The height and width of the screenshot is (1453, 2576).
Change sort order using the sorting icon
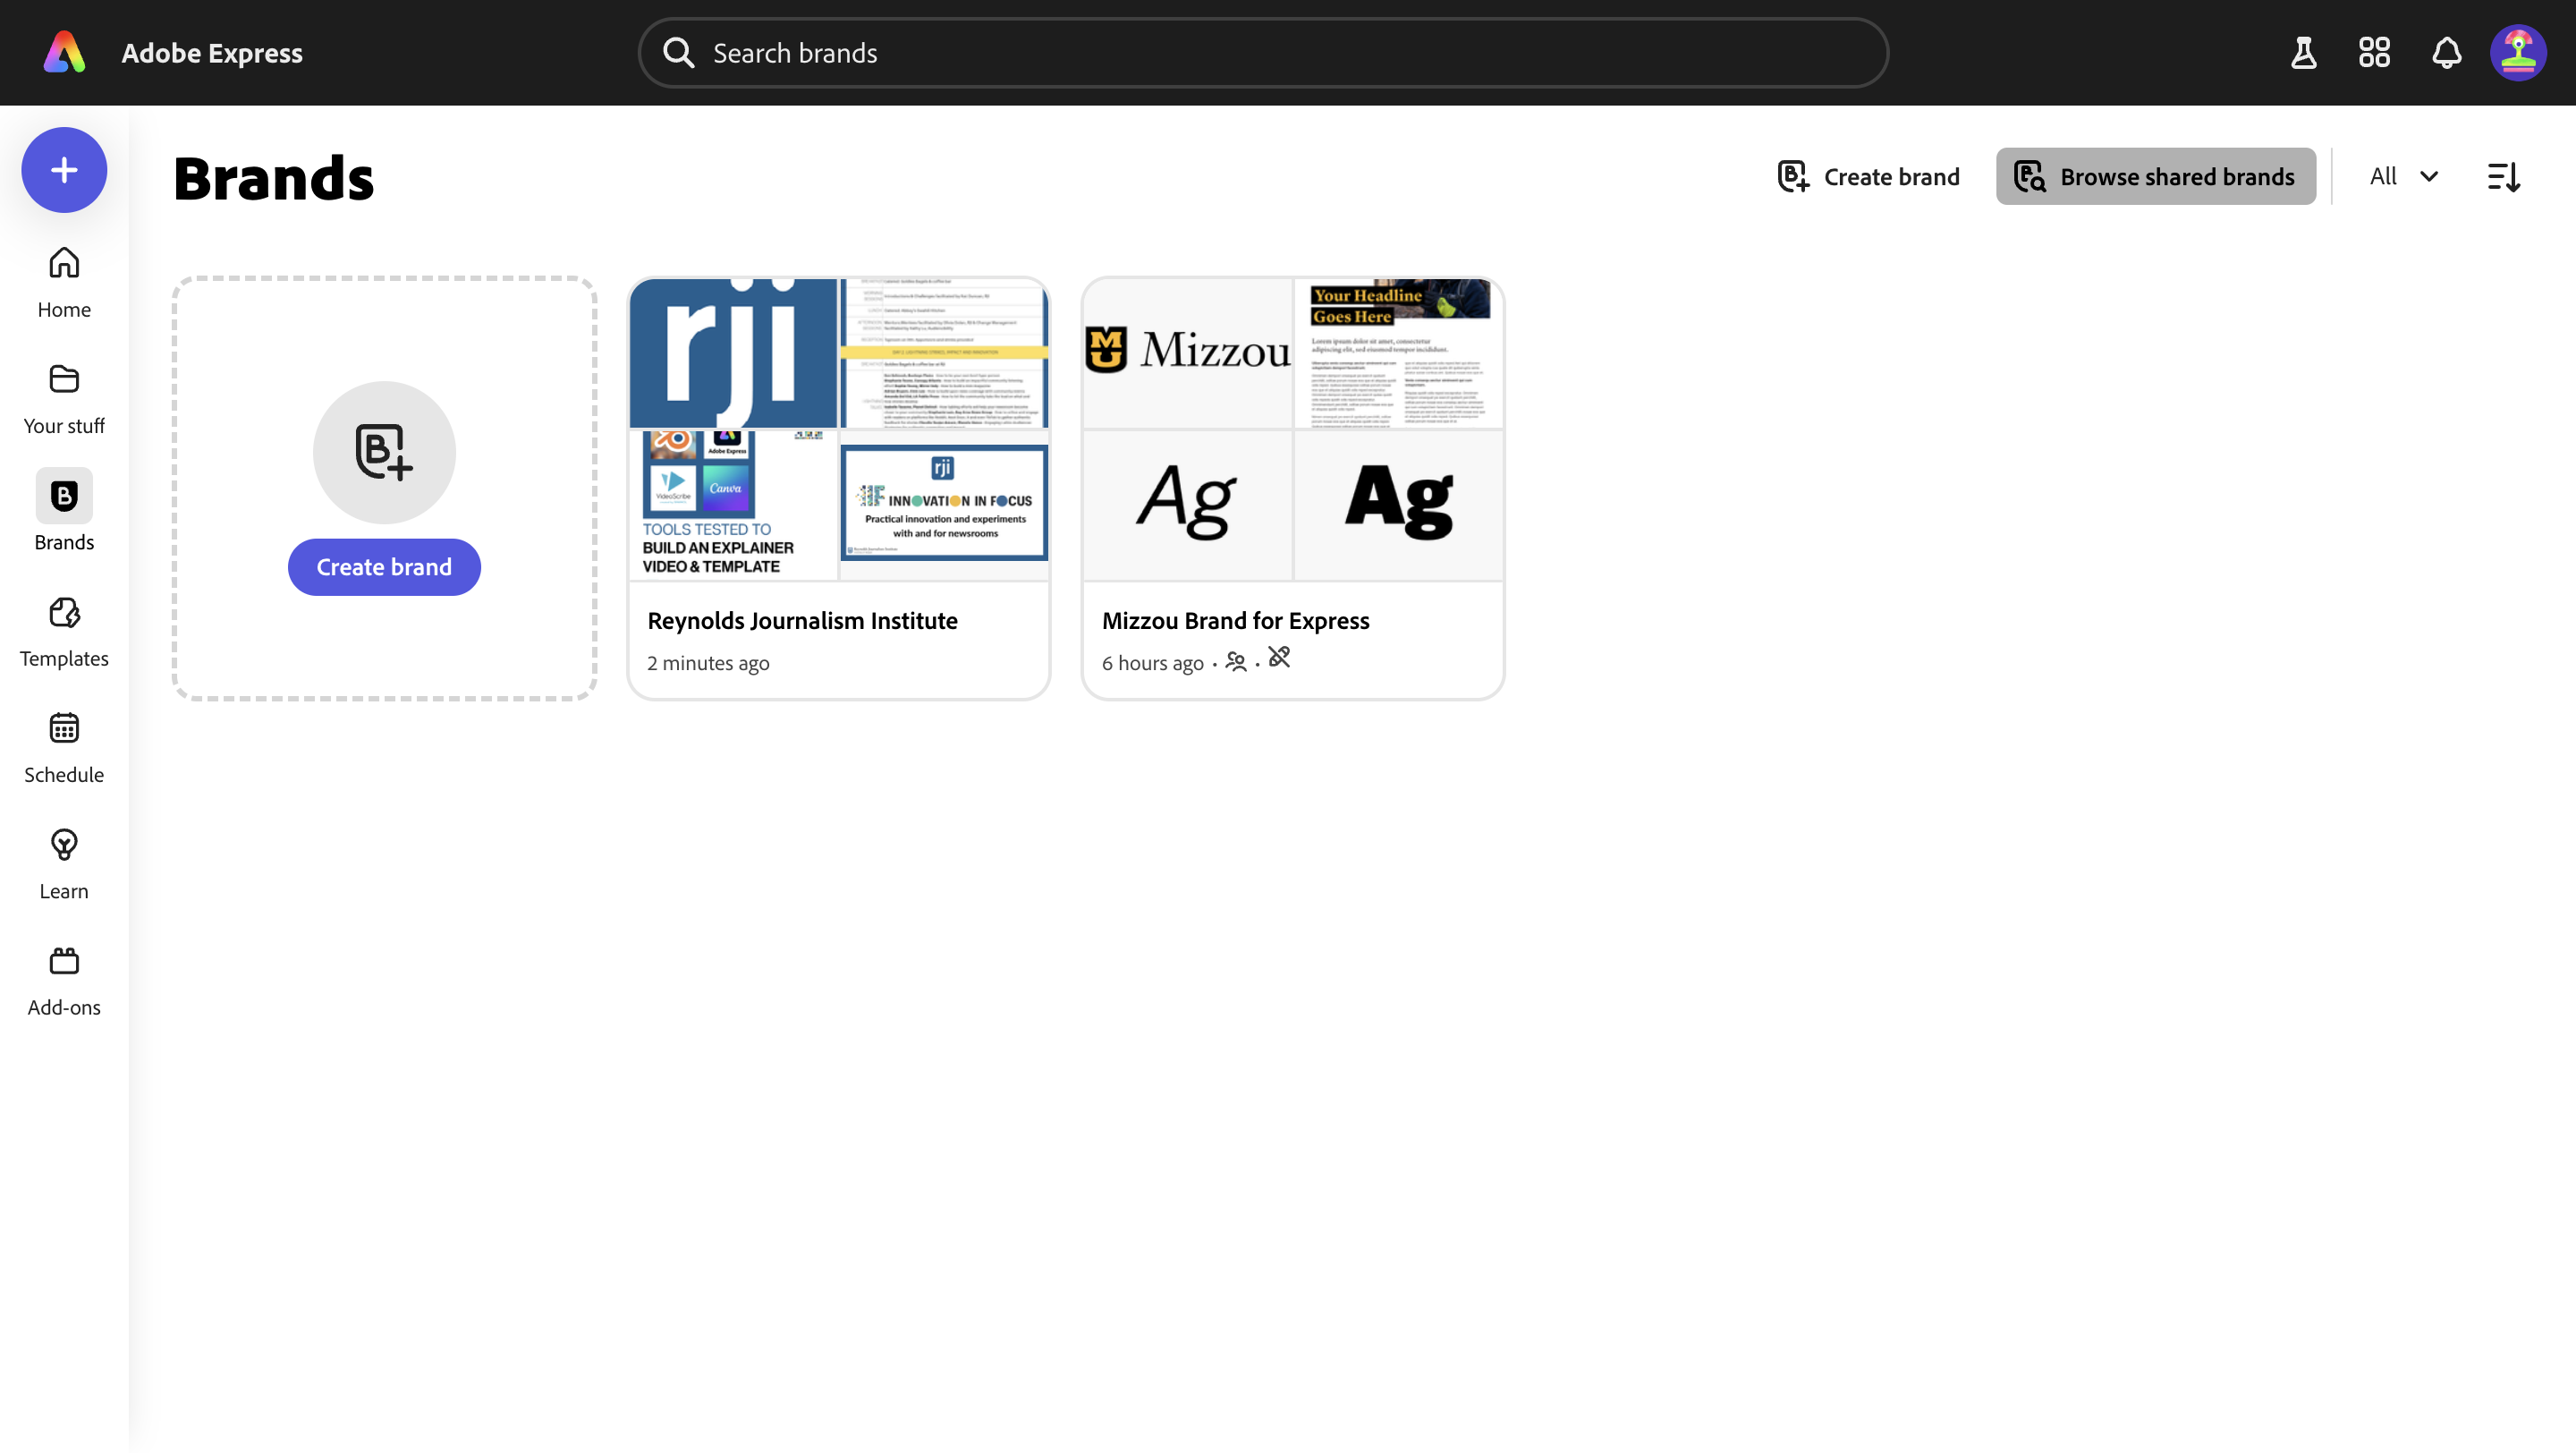pos(2504,176)
